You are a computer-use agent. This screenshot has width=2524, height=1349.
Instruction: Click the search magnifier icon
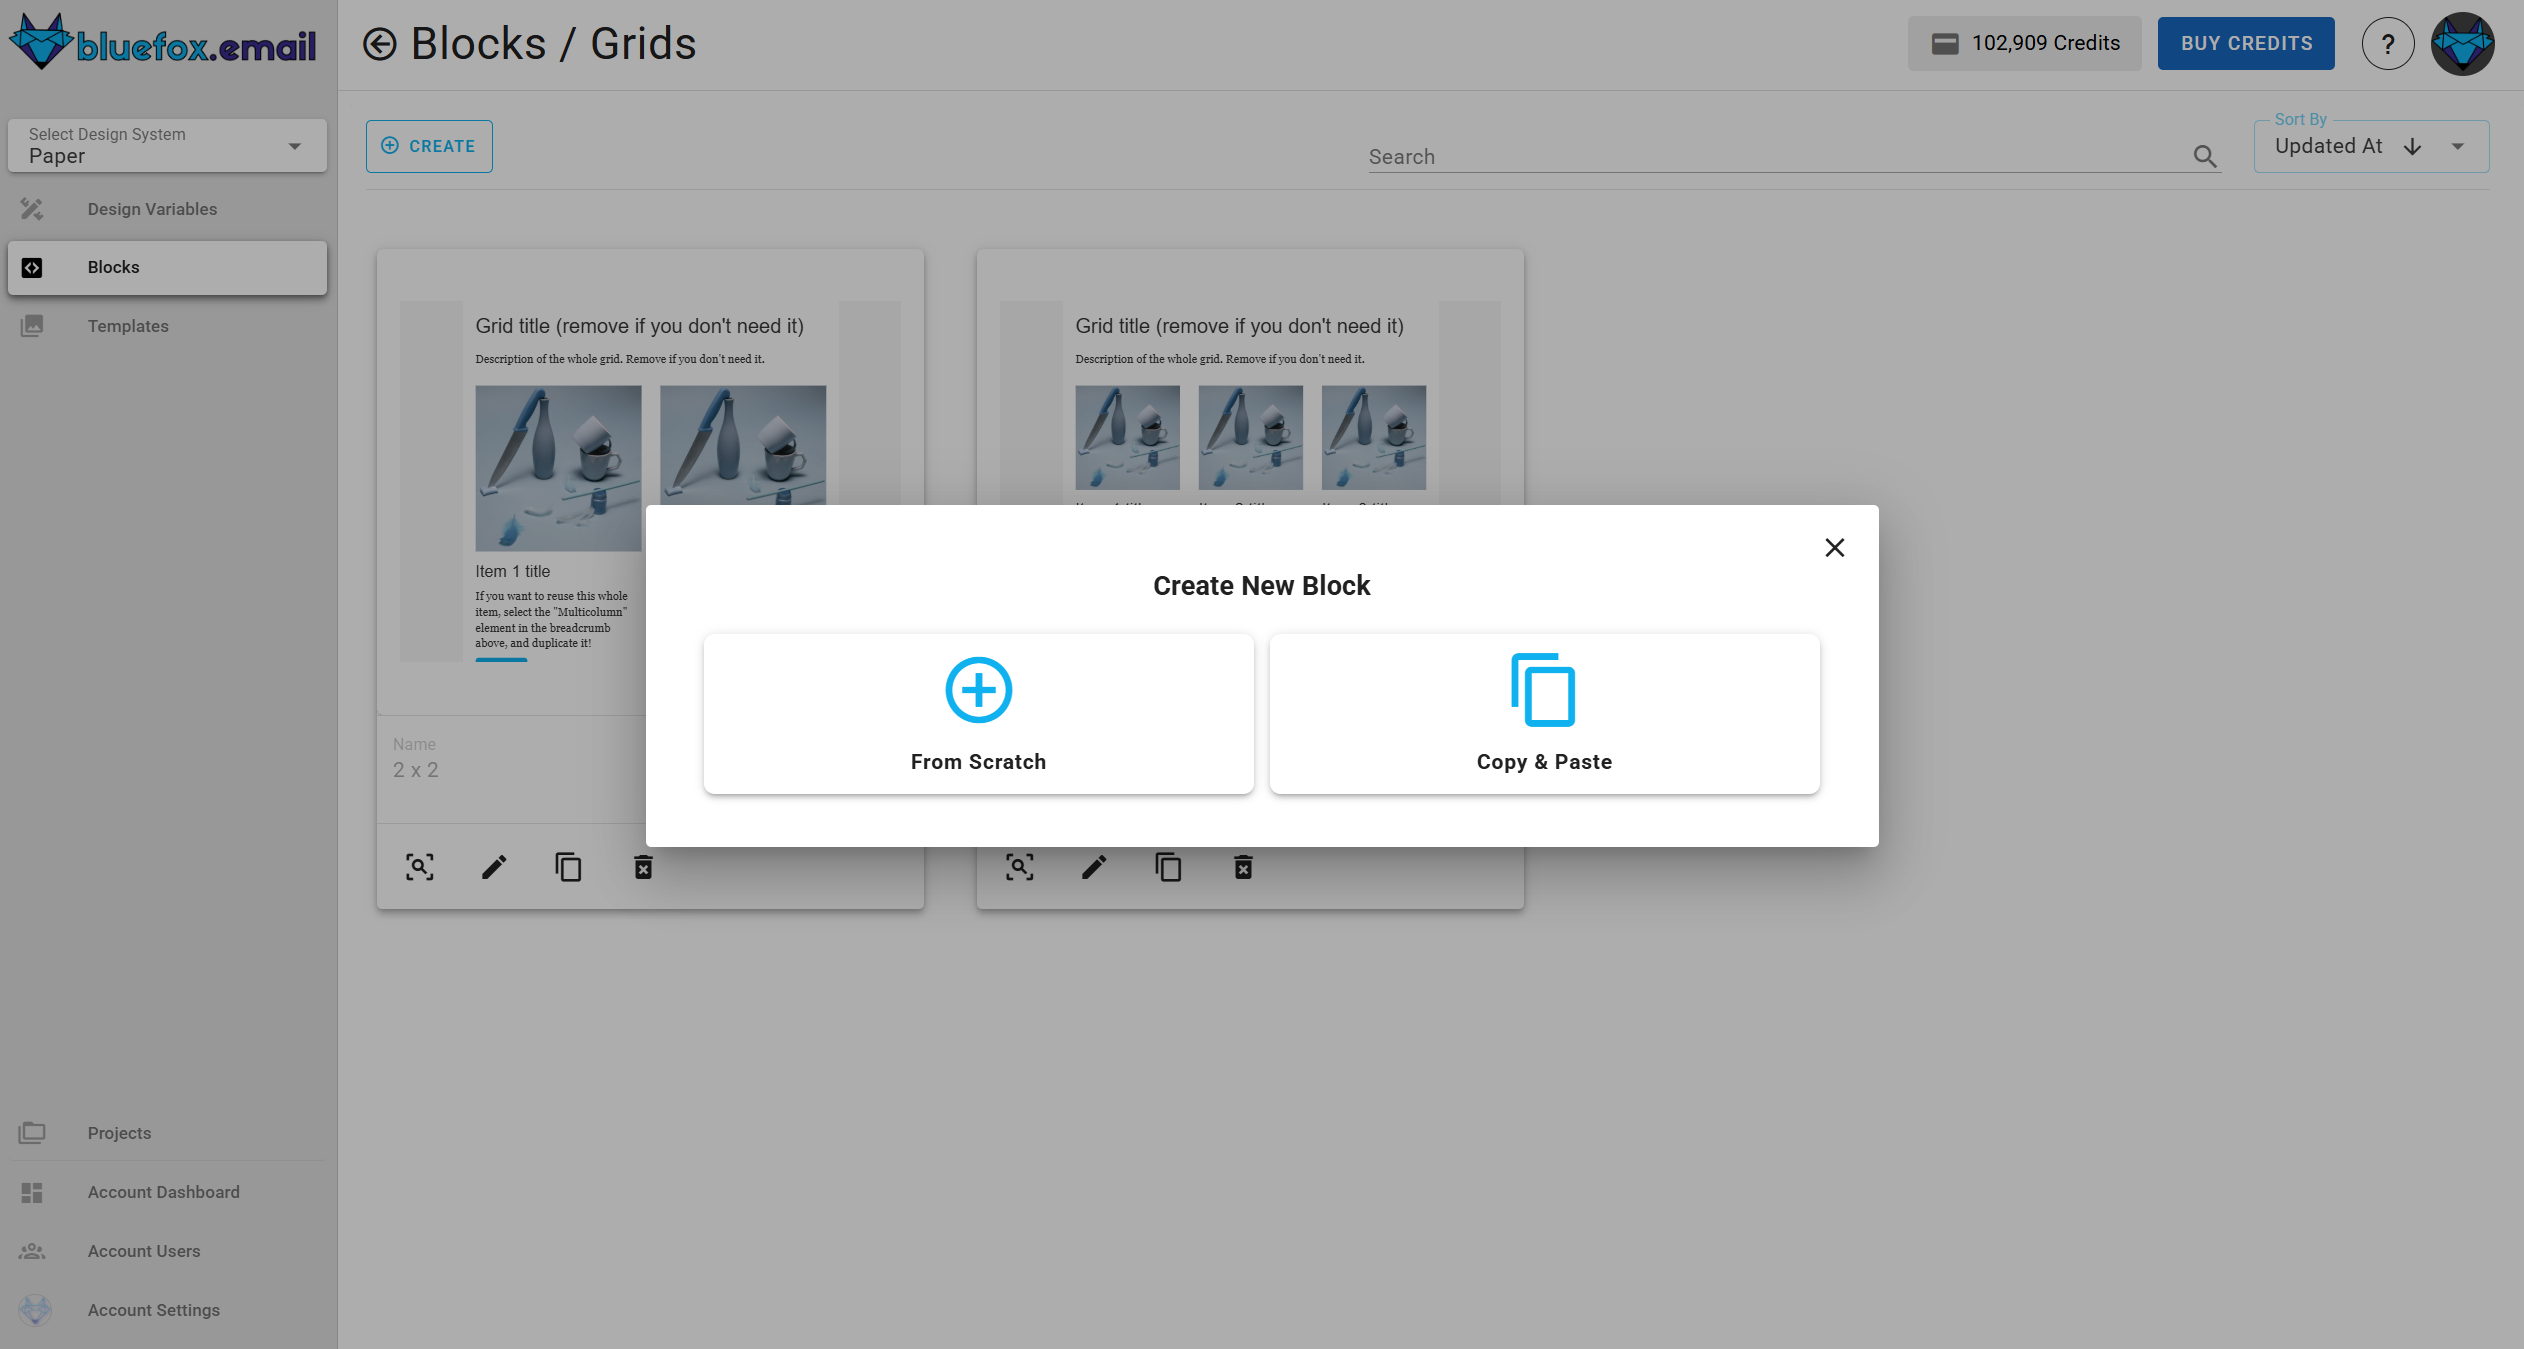[2205, 156]
